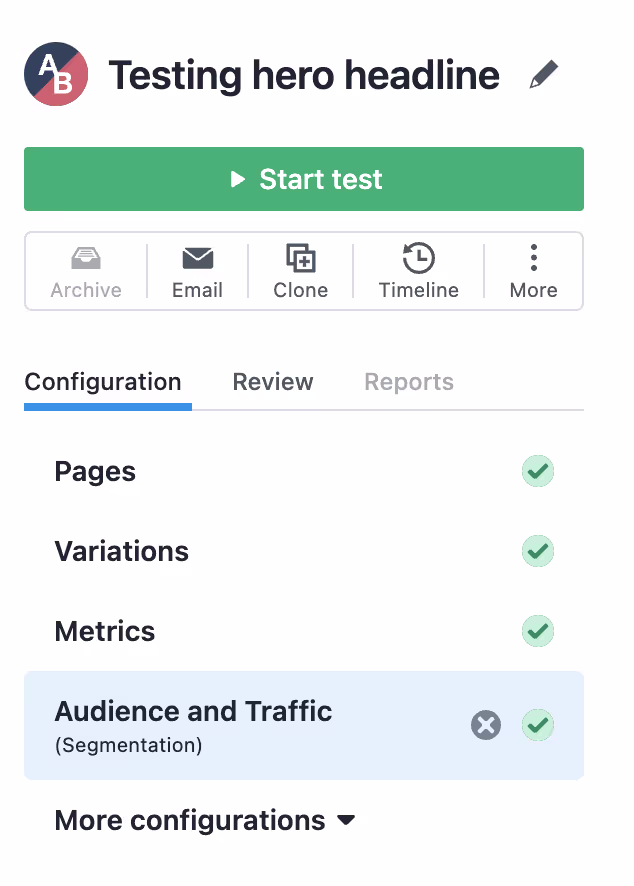This screenshot has width=634, height=886.
Task: Switch to the Reports tab
Action: (x=409, y=383)
